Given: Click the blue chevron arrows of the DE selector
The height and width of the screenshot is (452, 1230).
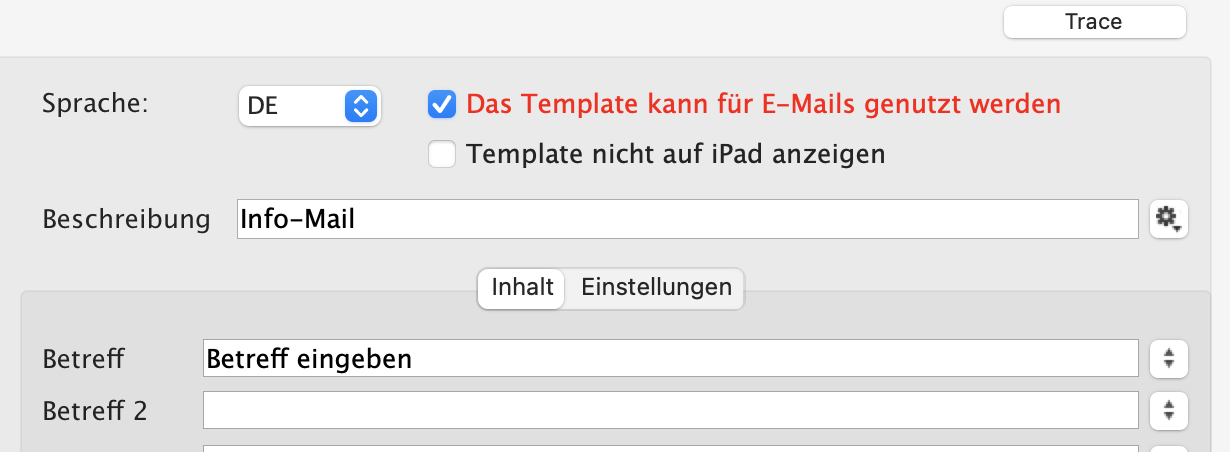Looking at the screenshot, I should (360, 105).
